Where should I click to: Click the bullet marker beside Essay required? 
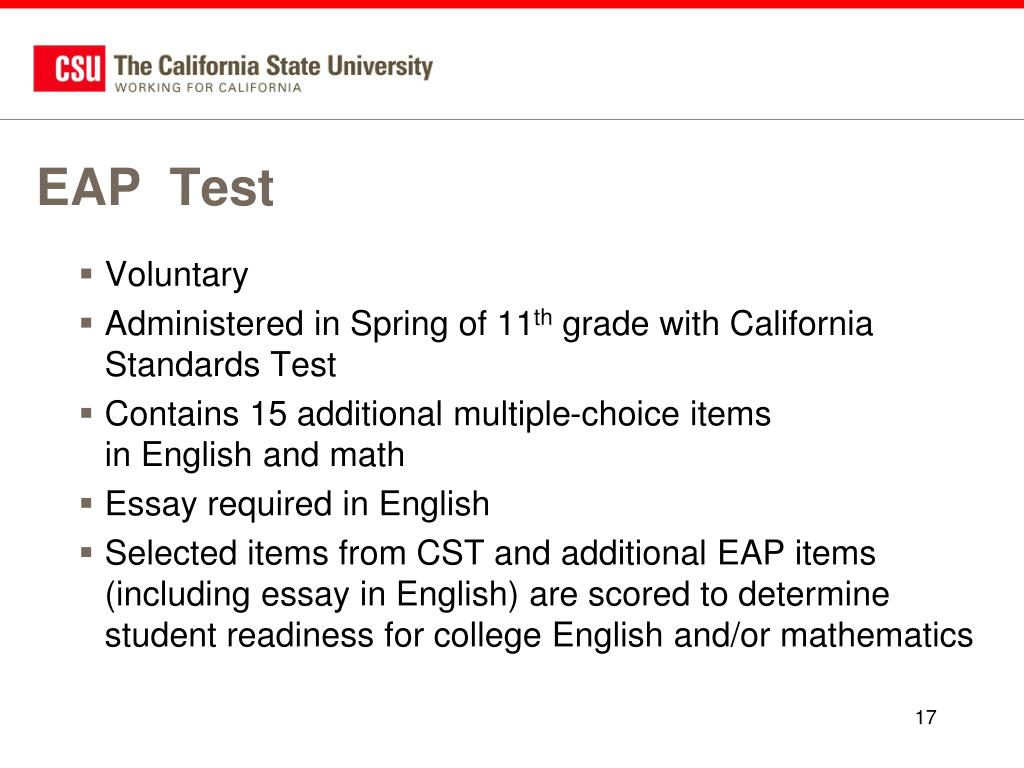pyautogui.click(x=86, y=503)
